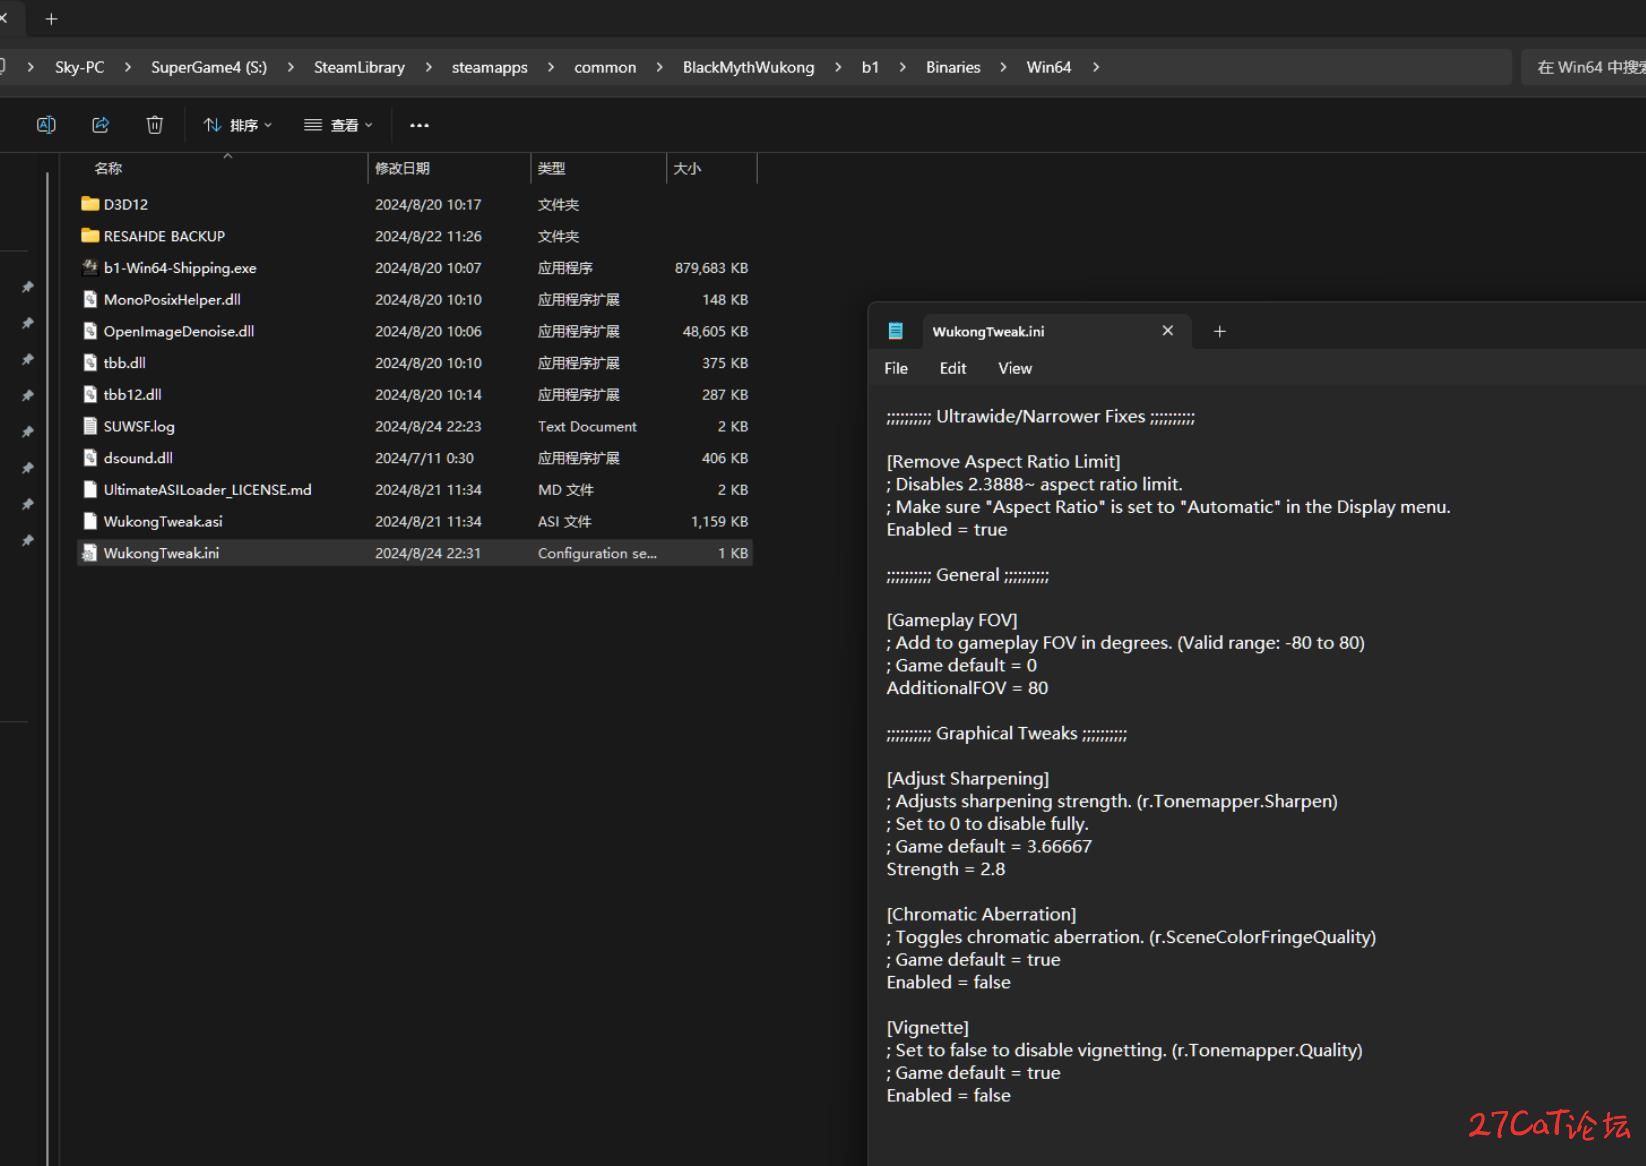Screen dimensions: 1646x1166
Task: Open the Notepad File menu
Action: [896, 368]
